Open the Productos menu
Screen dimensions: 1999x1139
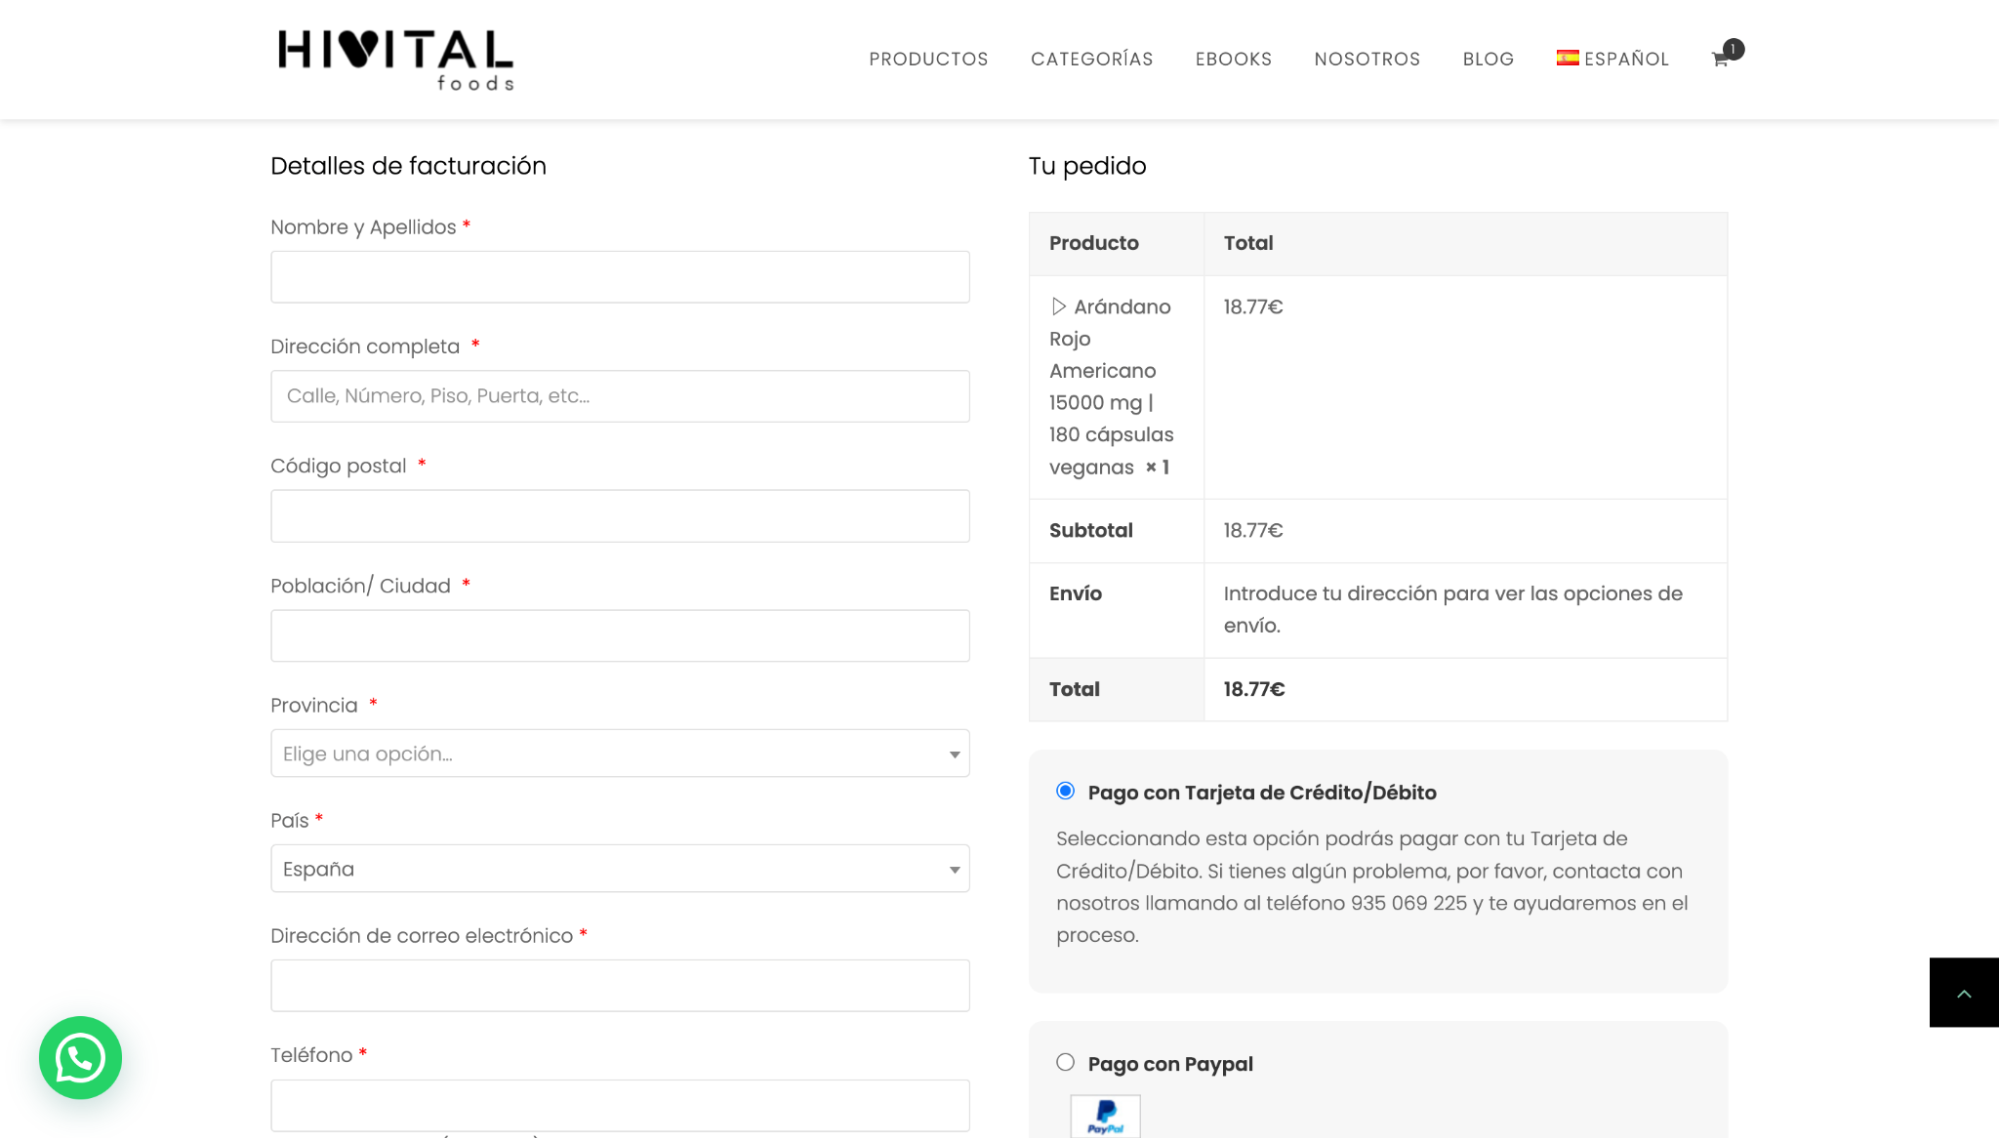(928, 59)
